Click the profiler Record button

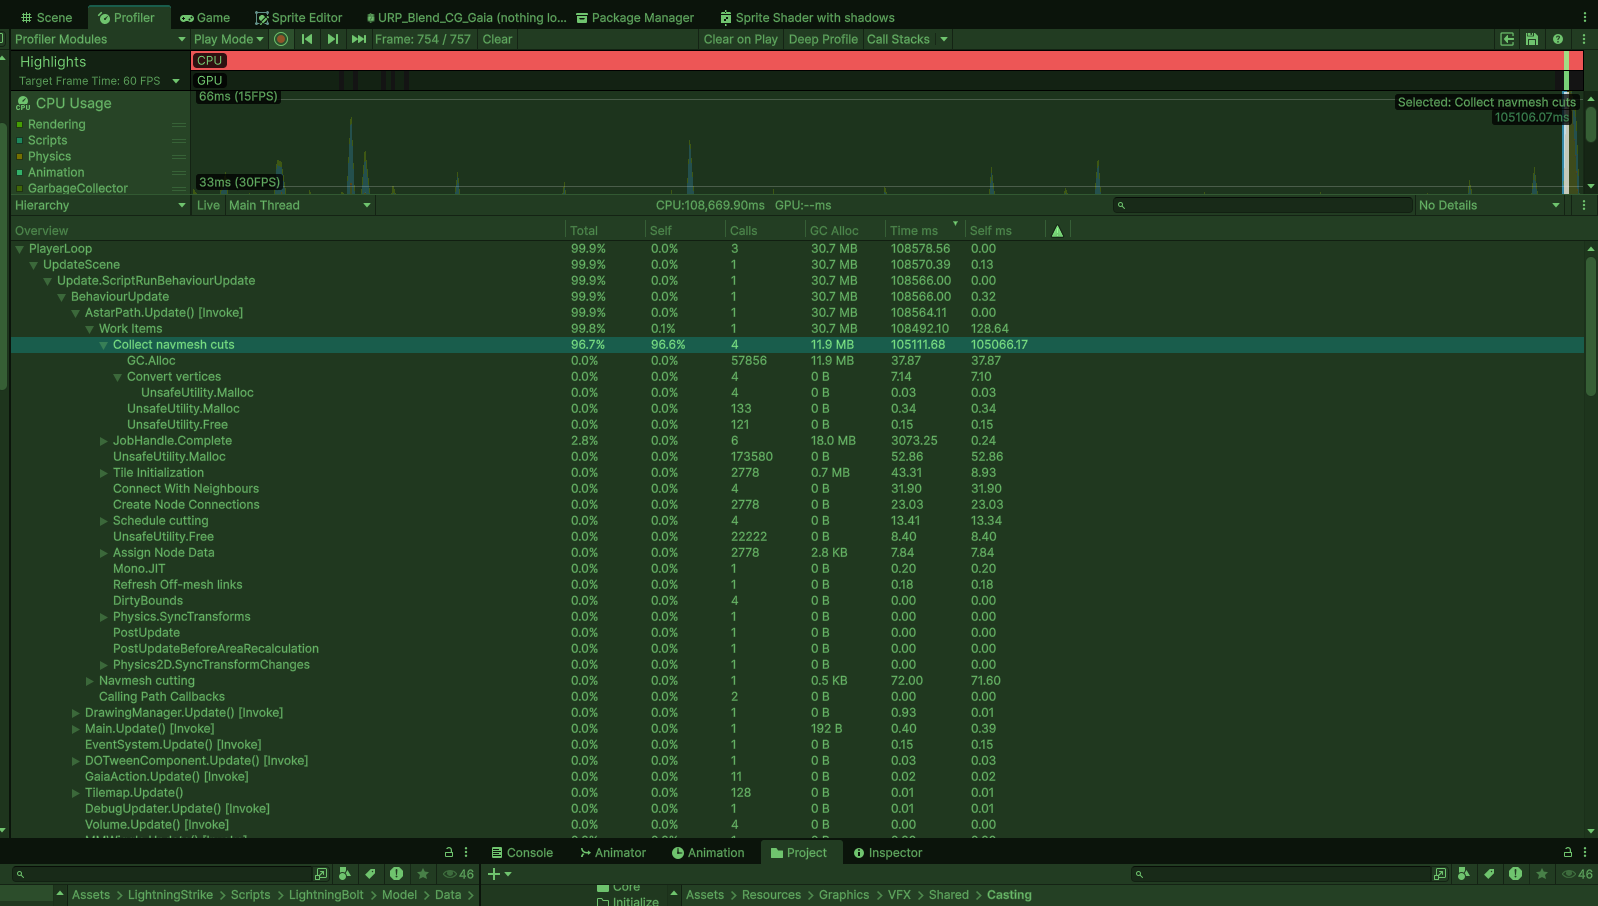click(281, 39)
